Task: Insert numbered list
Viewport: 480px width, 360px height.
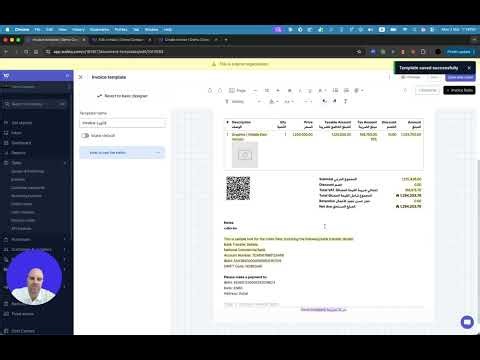Action: (x=335, y=90)
